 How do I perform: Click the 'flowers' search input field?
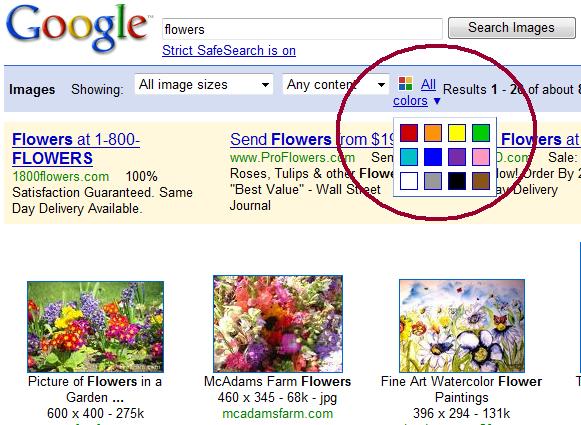(x=302, y=29)
